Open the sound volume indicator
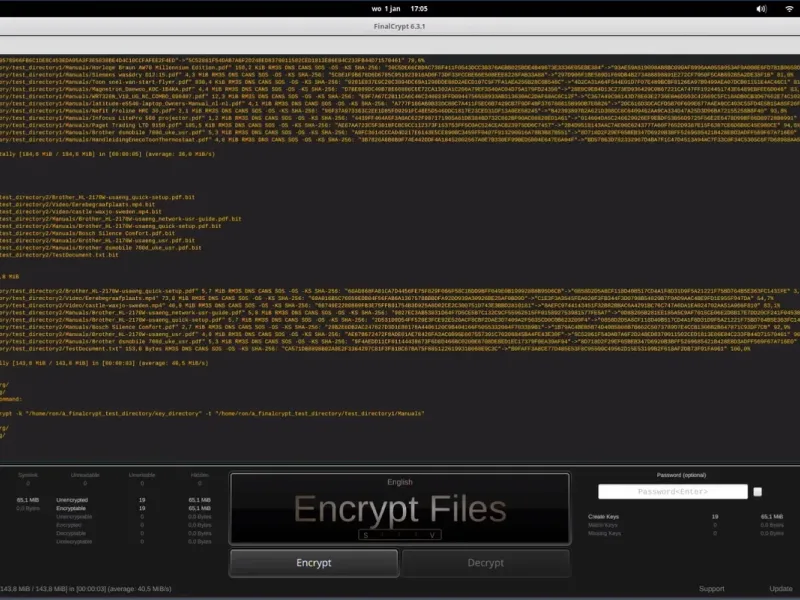The width and height of the screenshot is (800, 600). click(x=761, y=9)
